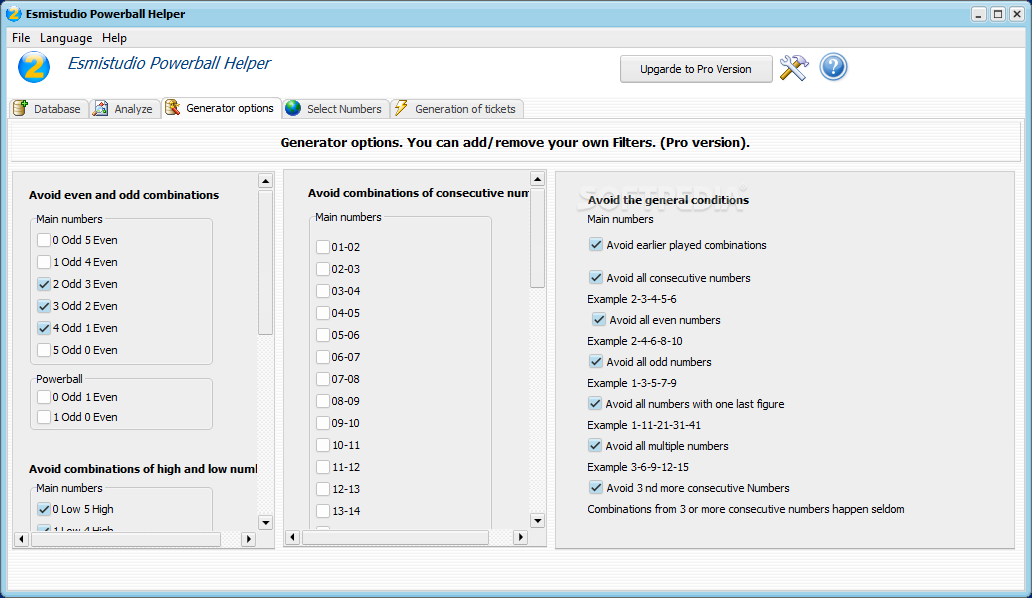This screenshot has width=1032, height=598.
Task: Check consecutive pair 07-08
Action: (323, 379)
